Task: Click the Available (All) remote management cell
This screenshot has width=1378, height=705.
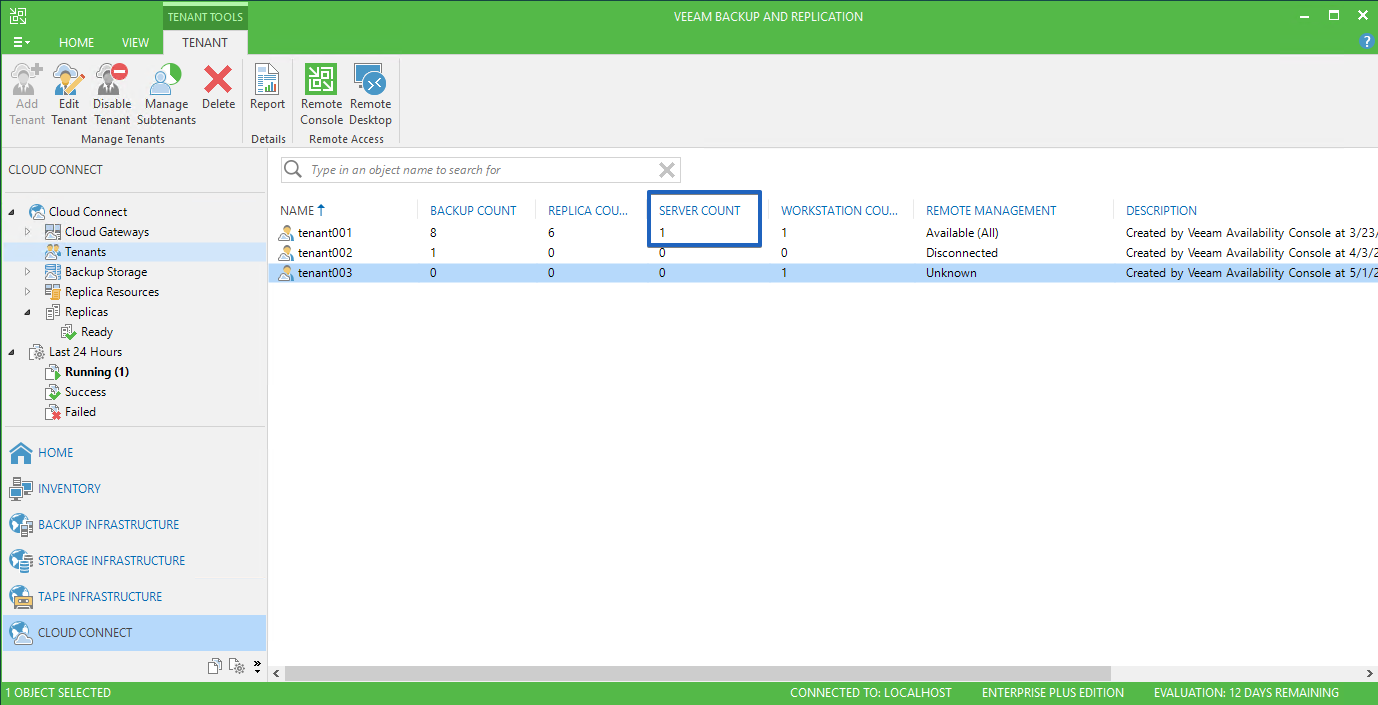Action: tap(962, 233)
